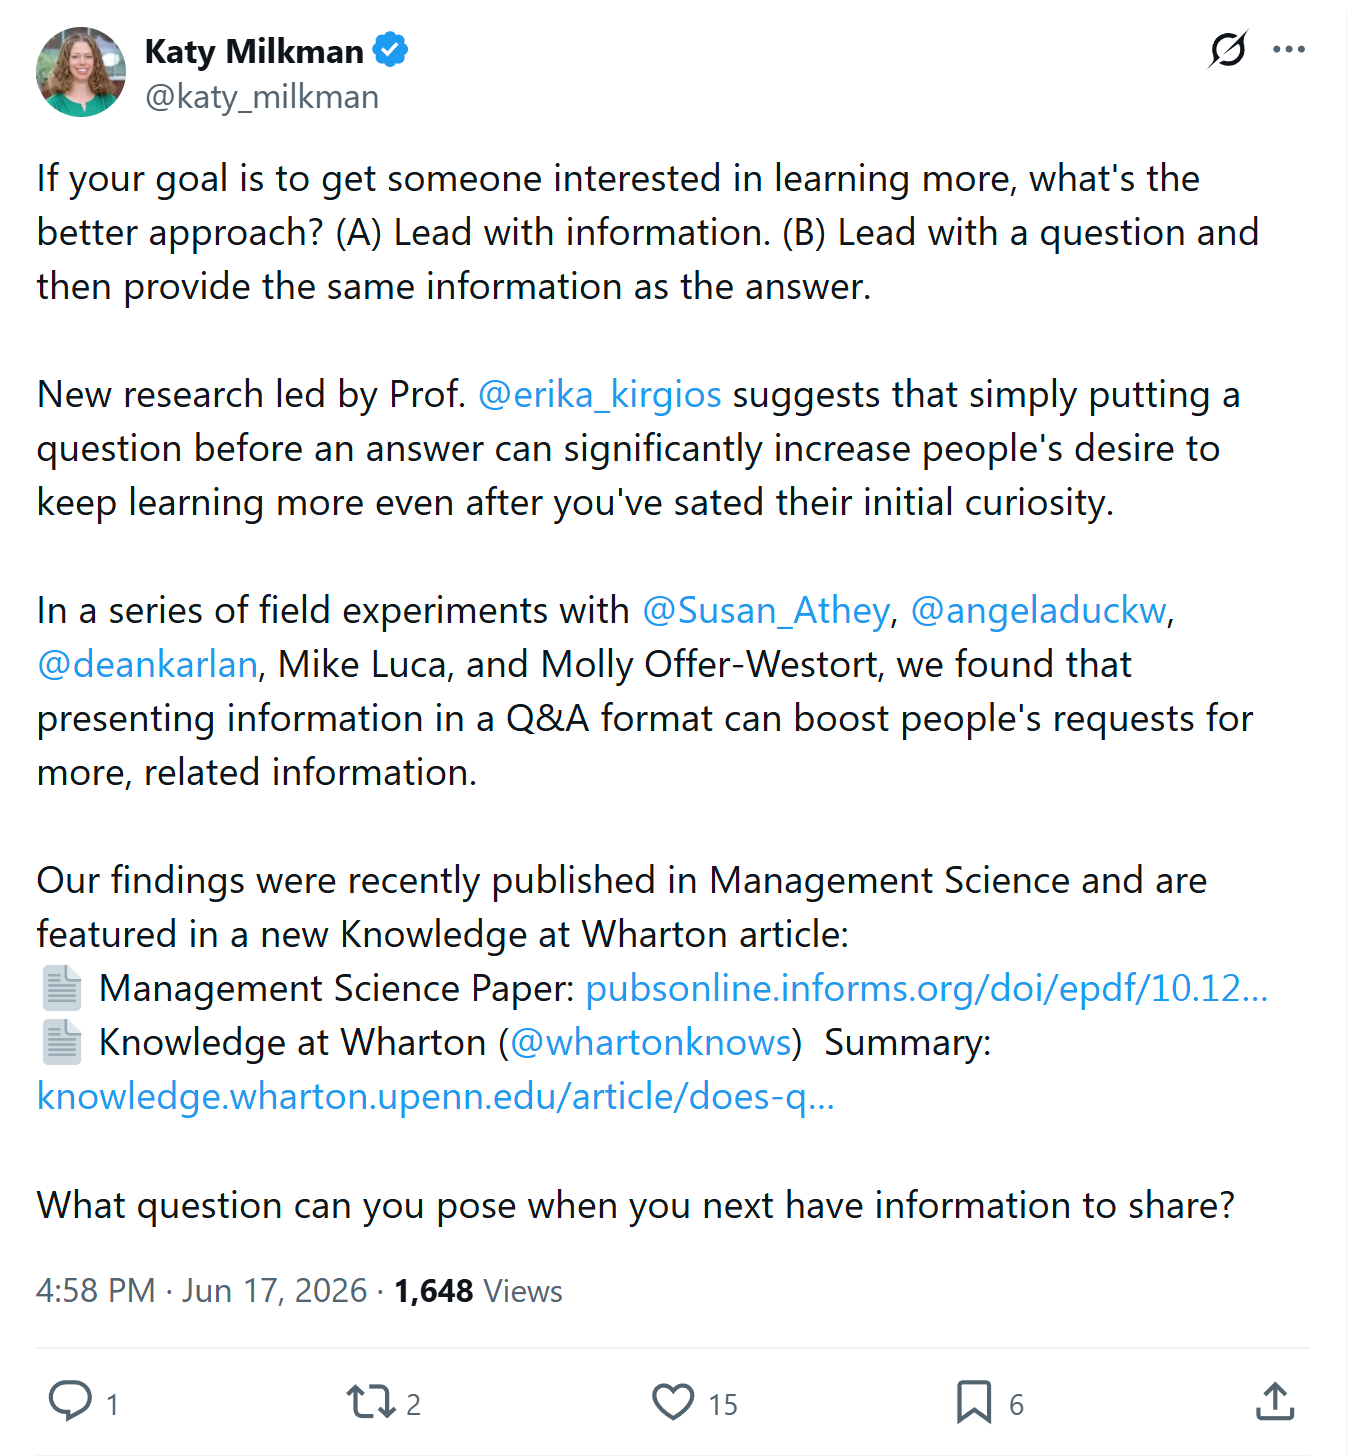1347x1456 pixels.
Task: Open Katy Milkman's profile picture
Action: [x=81, y=72]
